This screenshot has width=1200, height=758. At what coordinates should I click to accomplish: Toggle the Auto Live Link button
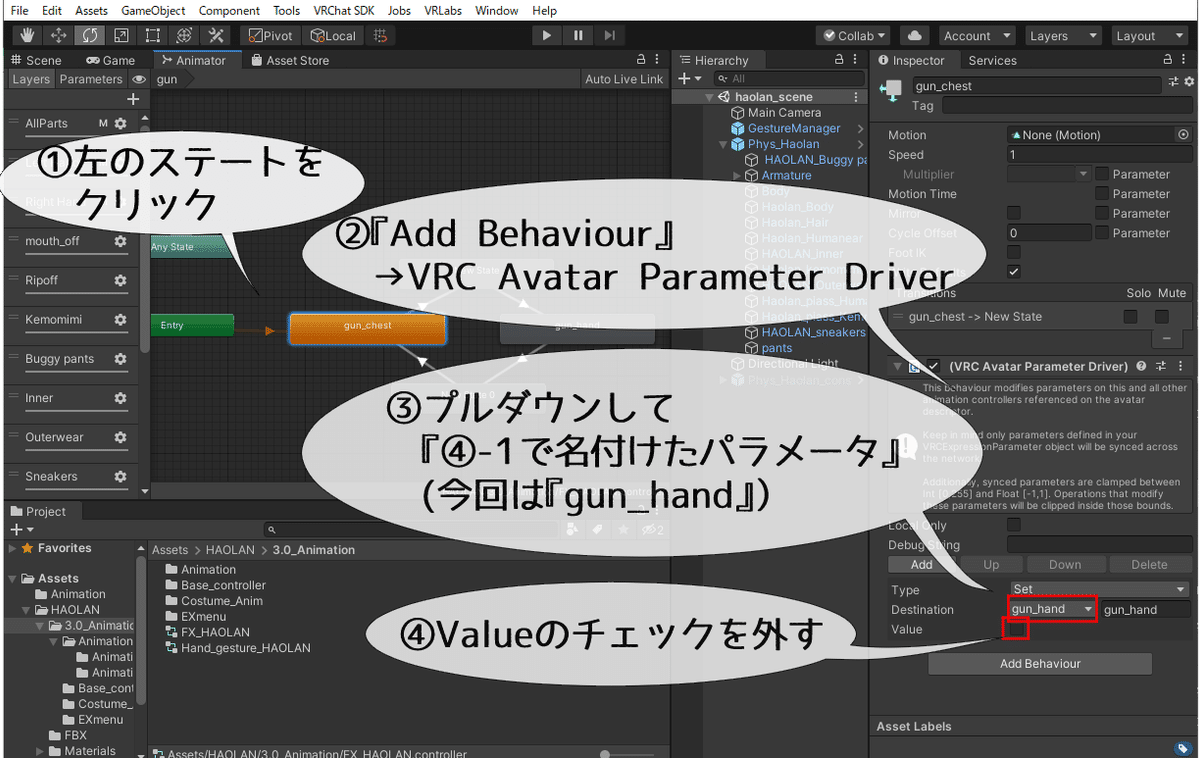624,79
